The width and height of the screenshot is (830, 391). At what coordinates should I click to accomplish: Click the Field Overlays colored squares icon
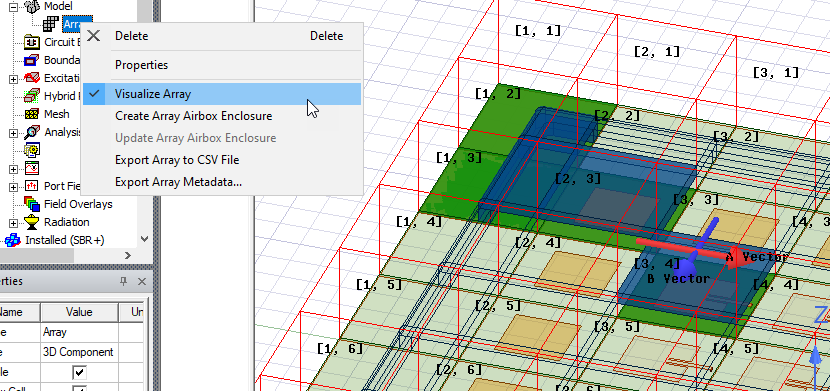coord(32,204)
